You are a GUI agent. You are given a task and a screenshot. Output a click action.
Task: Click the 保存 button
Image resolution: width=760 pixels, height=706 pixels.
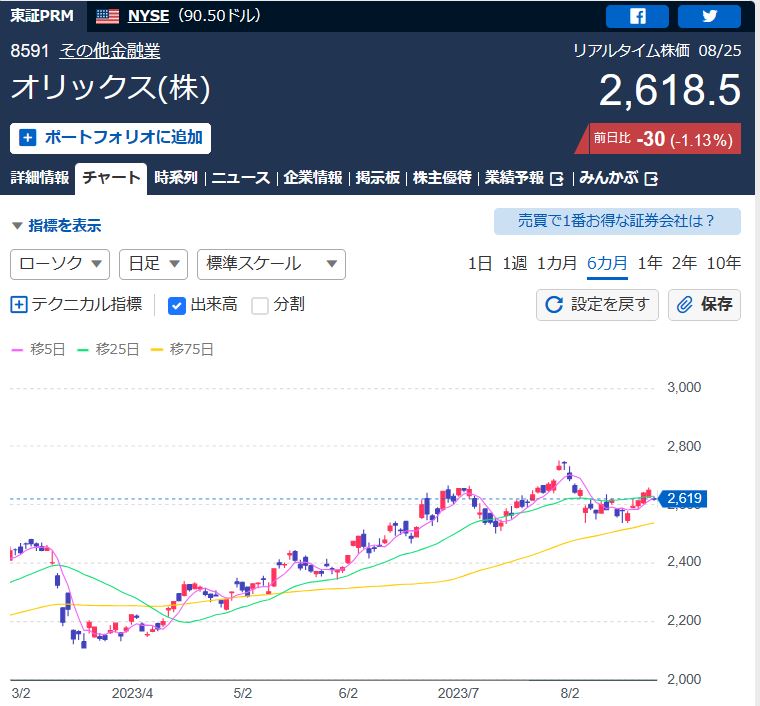[704, 305]
